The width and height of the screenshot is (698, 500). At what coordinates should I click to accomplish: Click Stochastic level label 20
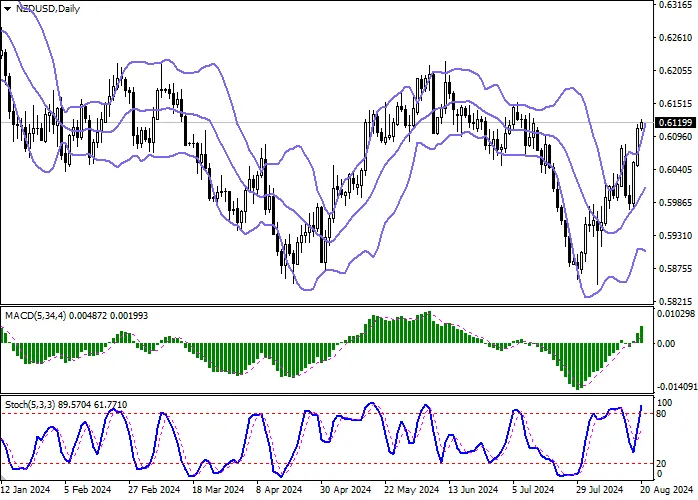click(x=661, y=464)
